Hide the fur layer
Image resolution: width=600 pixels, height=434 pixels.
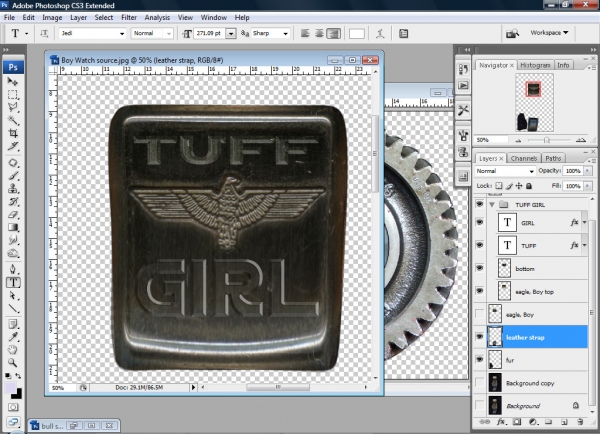point(479,360)
